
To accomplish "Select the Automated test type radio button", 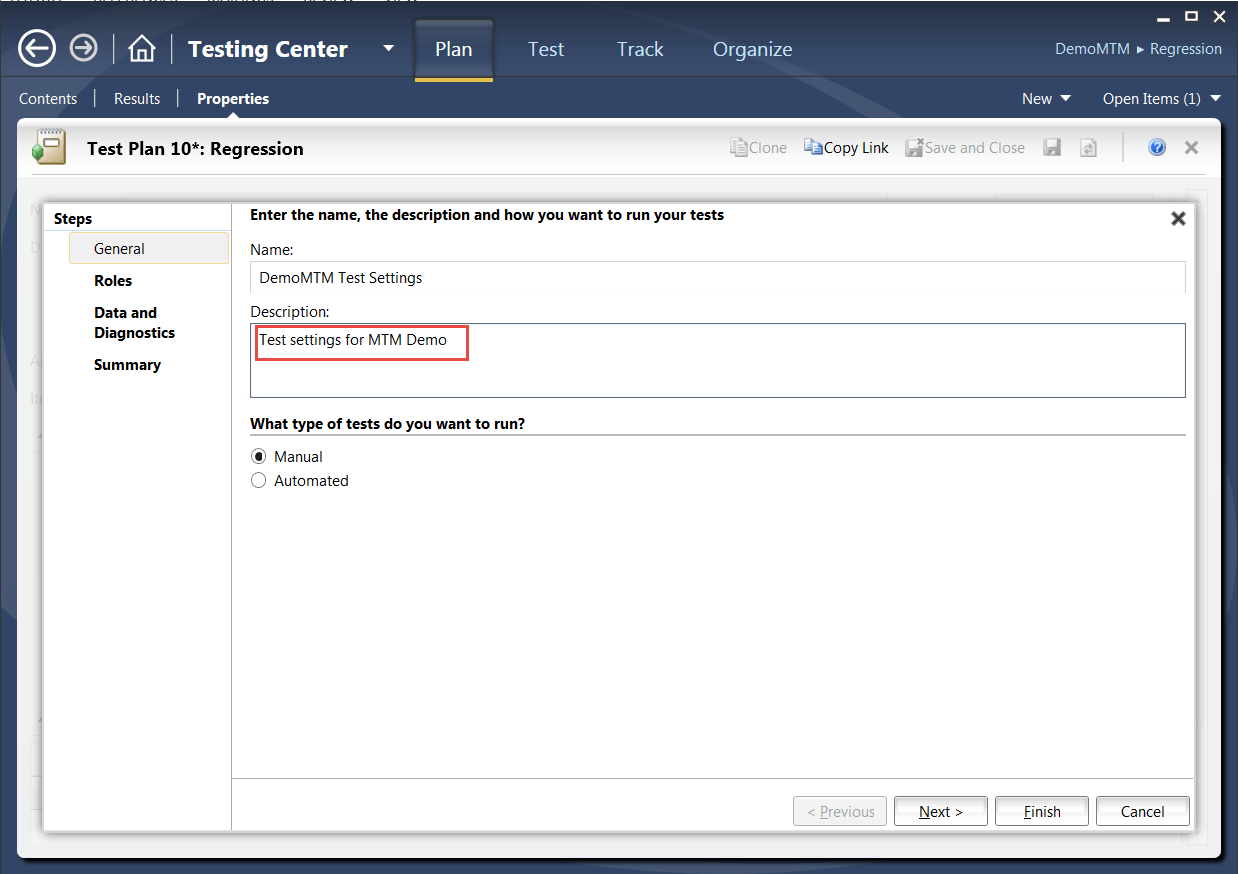I will (x=258, y=480).
